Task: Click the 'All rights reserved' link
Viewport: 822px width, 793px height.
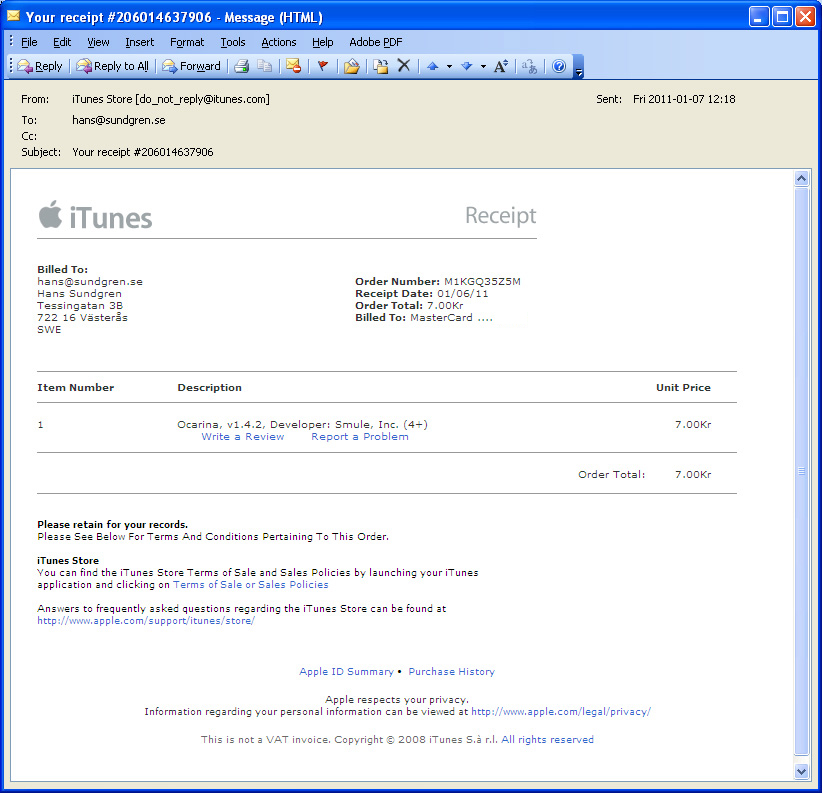Action: (547, 740)
